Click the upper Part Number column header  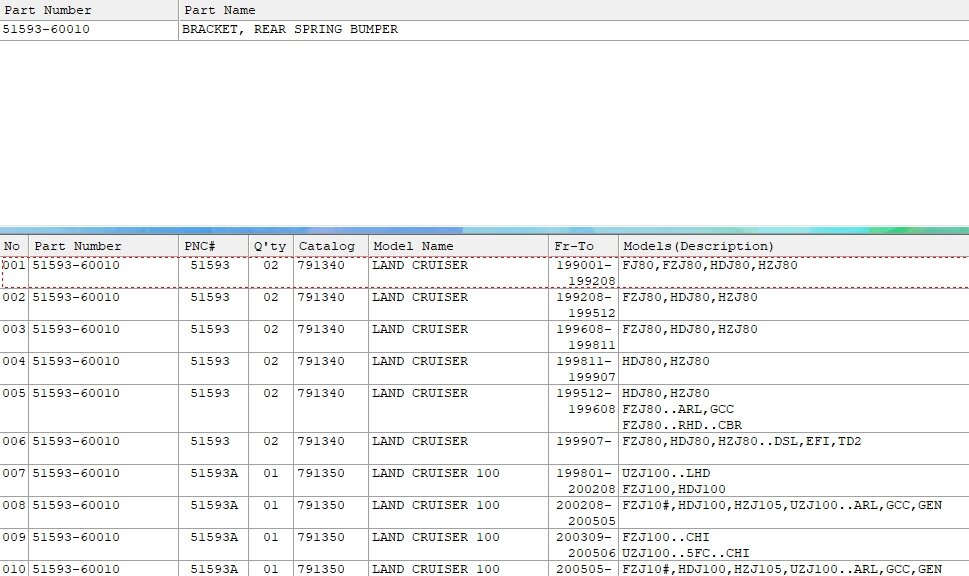pos(89,10)
